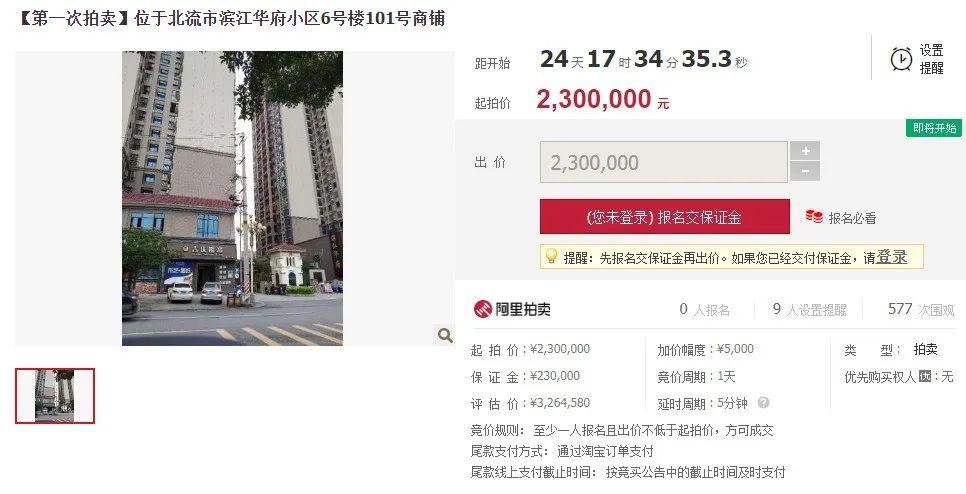Open the 报名必看 link
Image resolution: width=966 pixels, height=494 pixels.
(852, 217)
